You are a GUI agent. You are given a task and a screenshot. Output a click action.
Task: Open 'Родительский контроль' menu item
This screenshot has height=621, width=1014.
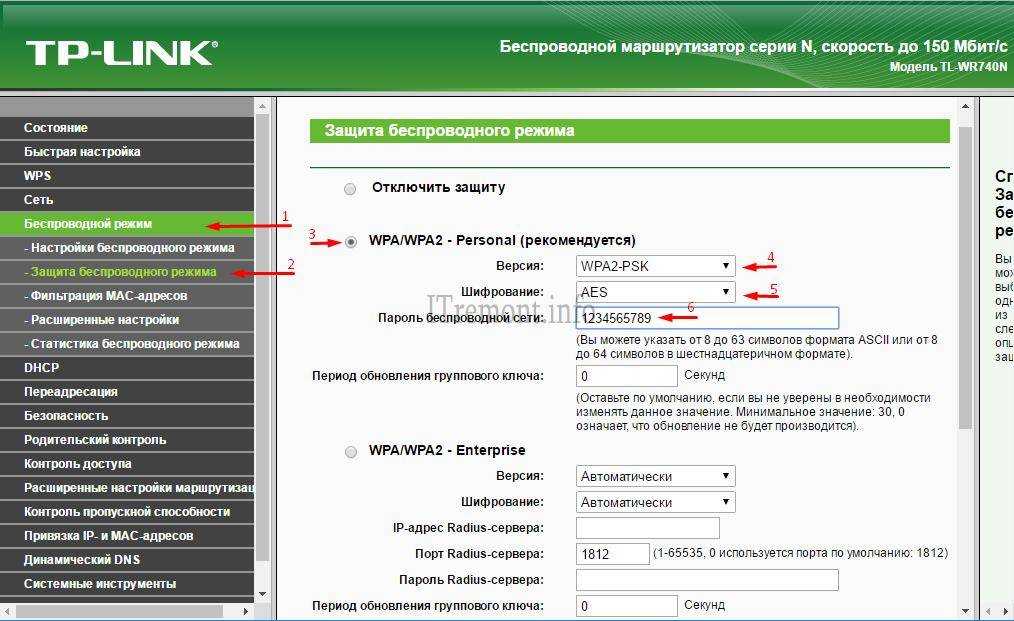pos(95,440)
